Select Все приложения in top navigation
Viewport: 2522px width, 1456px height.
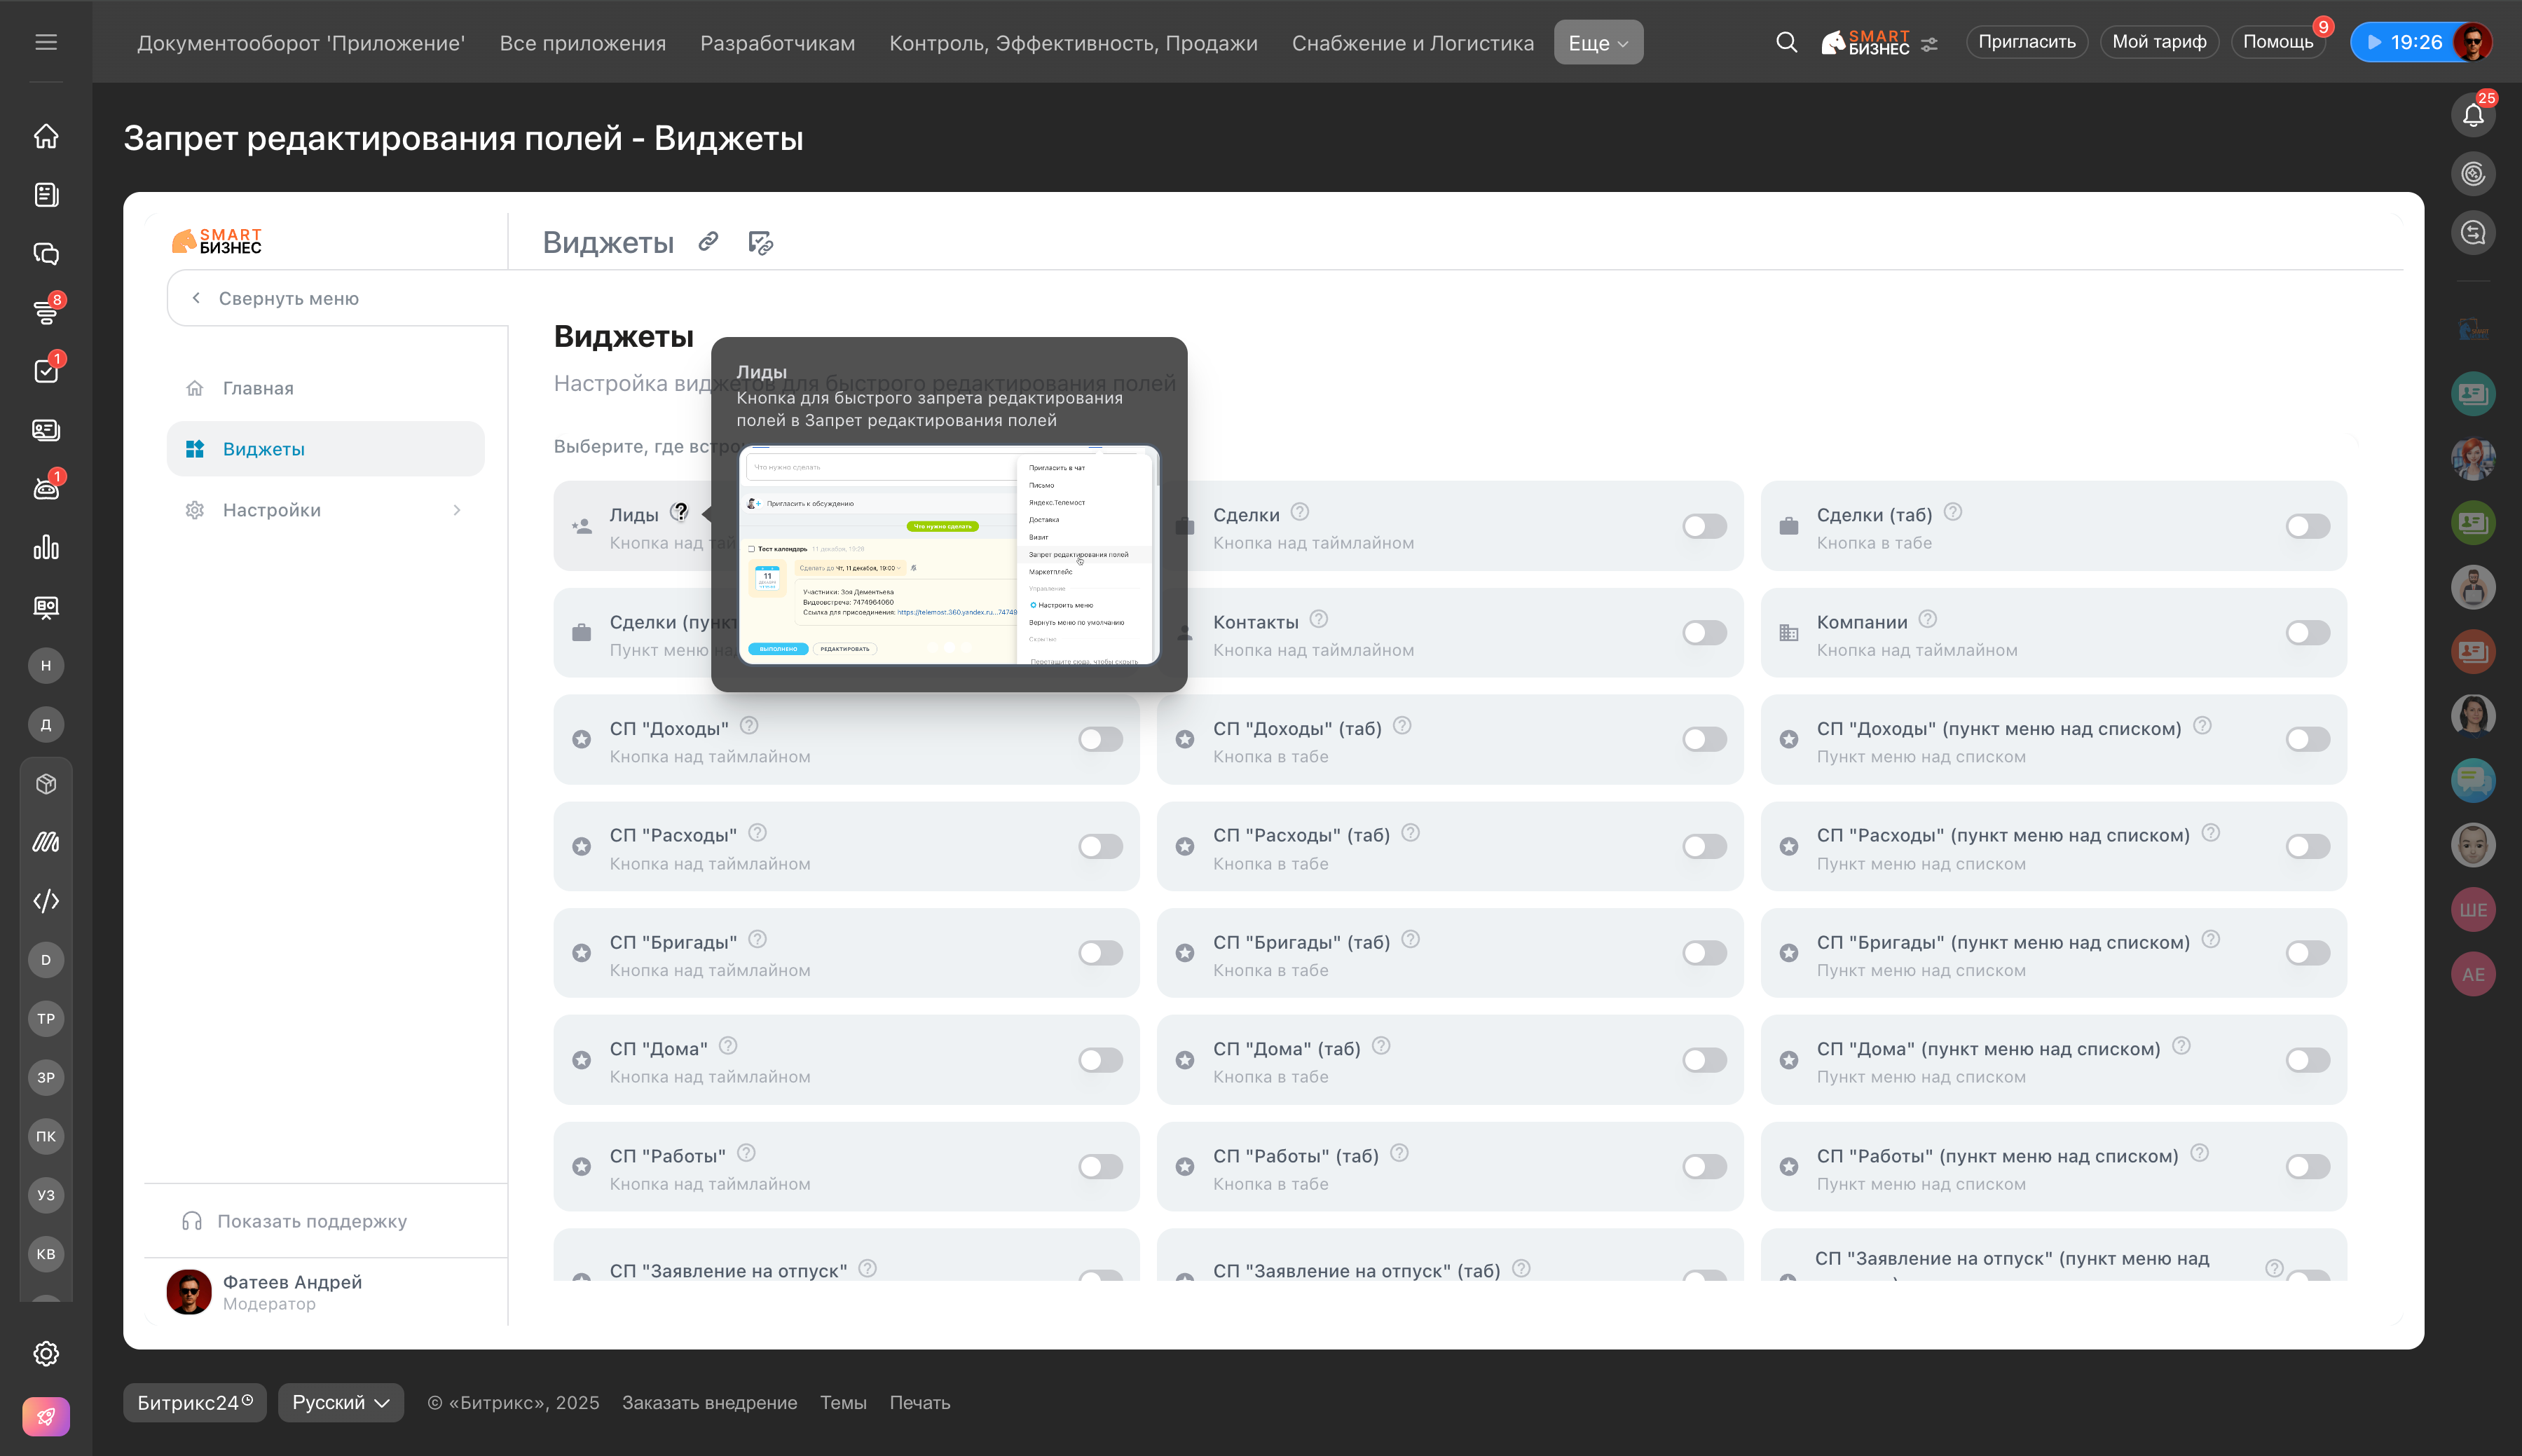coord(582,43)
